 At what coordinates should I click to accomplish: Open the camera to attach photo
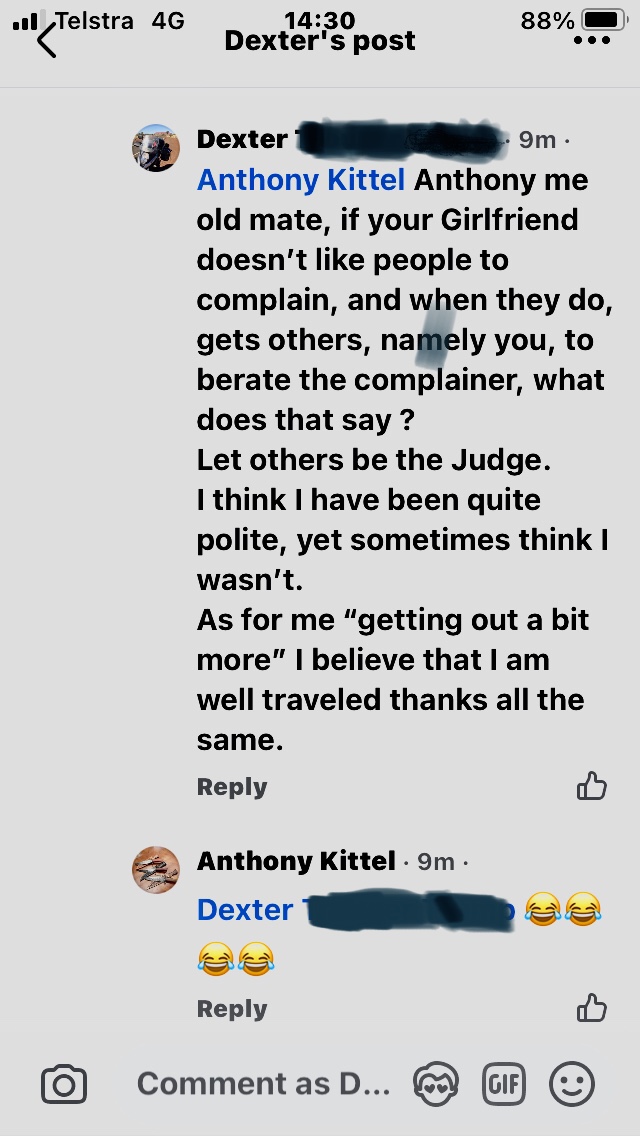(x=64, y=1085)
